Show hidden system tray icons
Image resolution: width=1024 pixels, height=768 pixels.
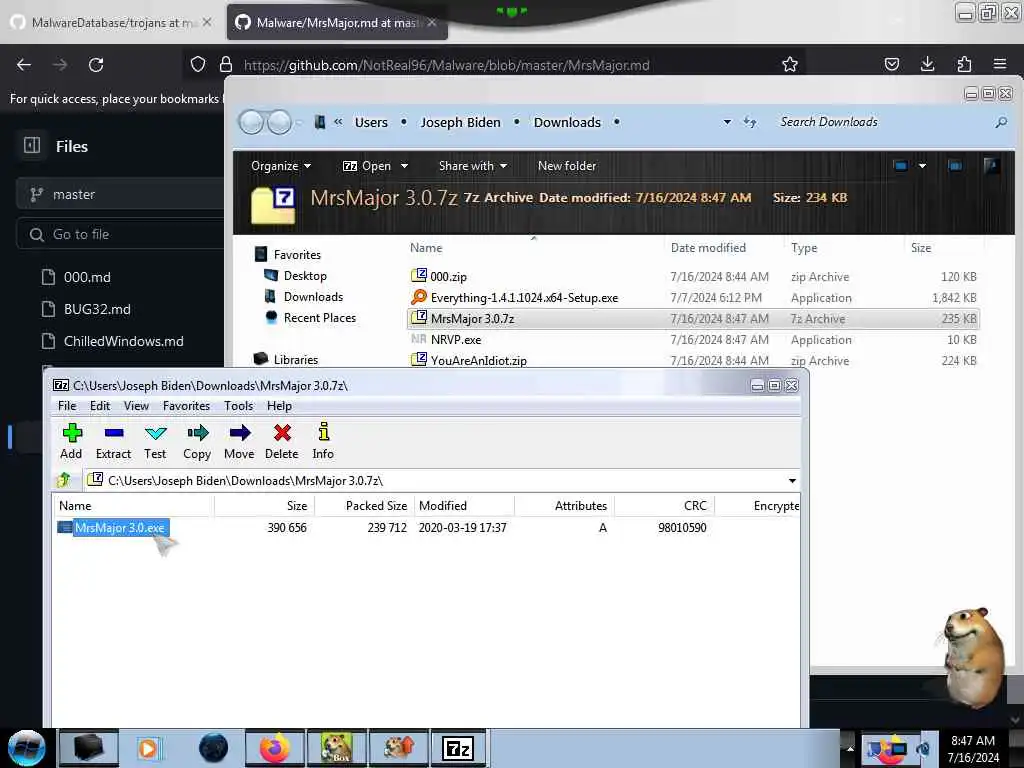point(850,748)
